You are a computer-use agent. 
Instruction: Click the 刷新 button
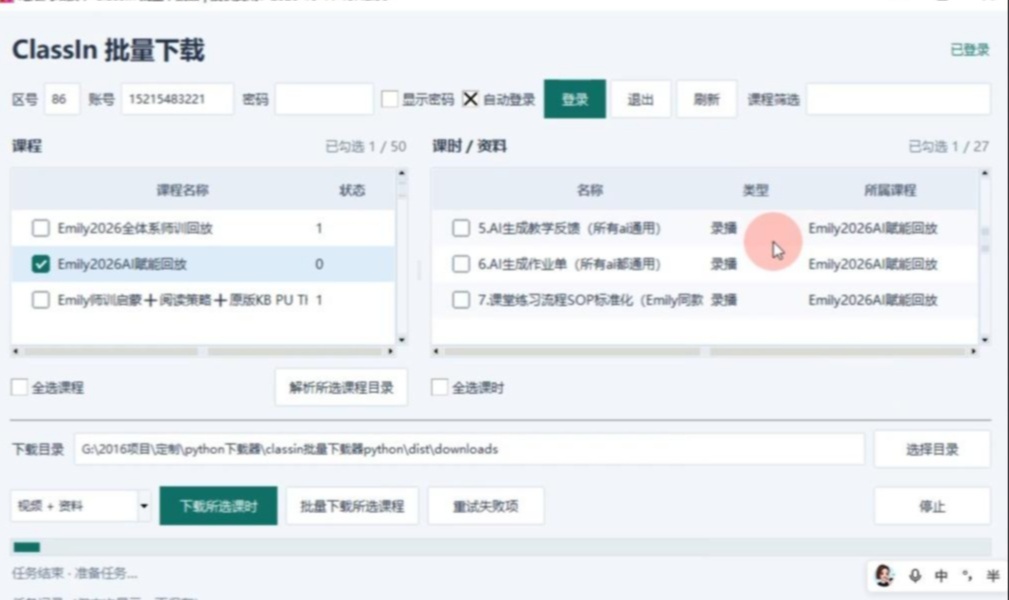(706, 99)
